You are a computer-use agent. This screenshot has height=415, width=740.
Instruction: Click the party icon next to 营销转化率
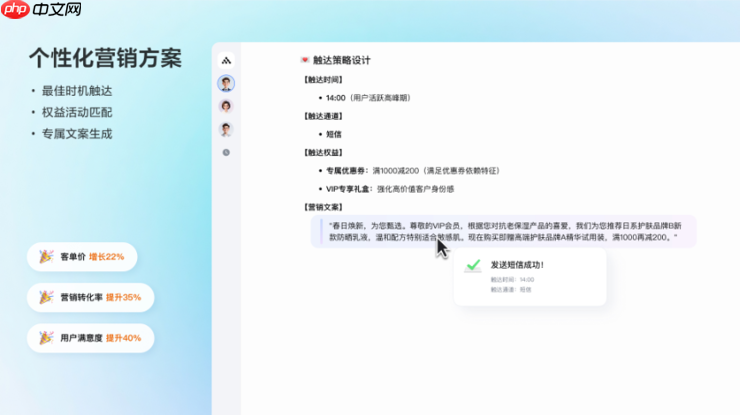click(46, 297)
